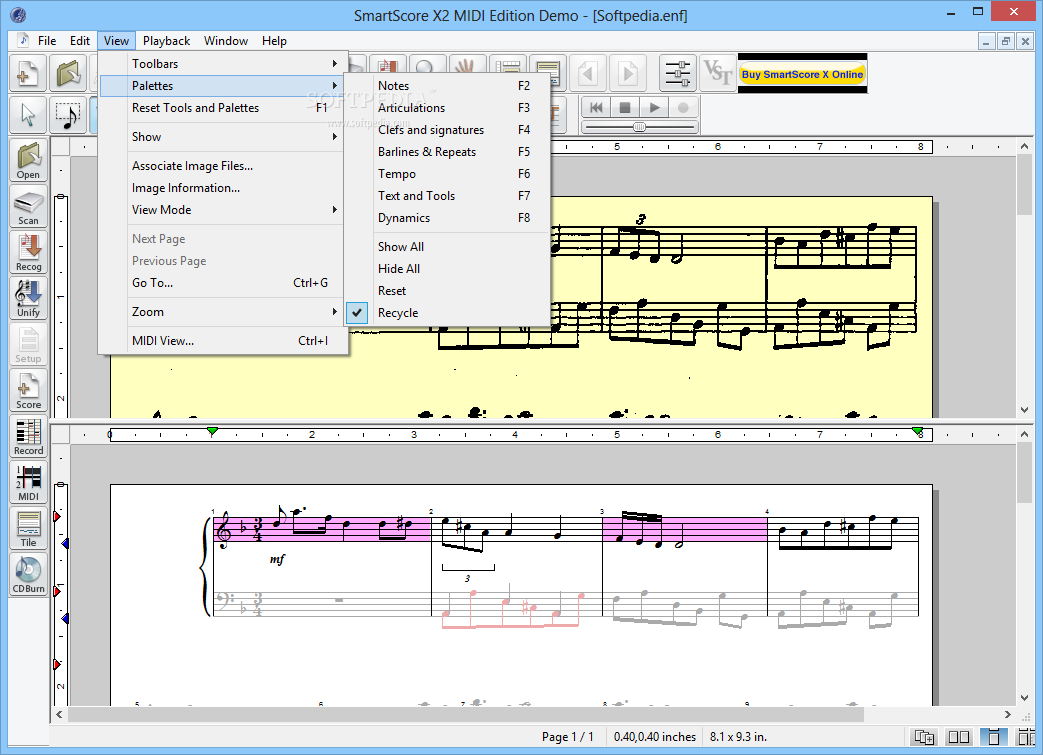
Task: Select the dashed-box note selection tool
Action: click(x=68, y=114)
